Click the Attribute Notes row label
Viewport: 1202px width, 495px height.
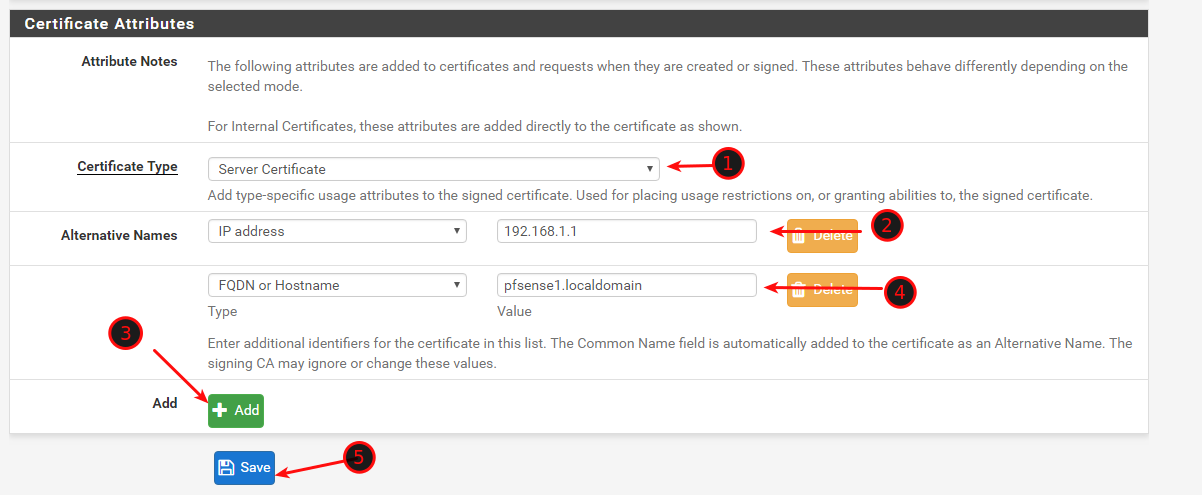[129, 61]
